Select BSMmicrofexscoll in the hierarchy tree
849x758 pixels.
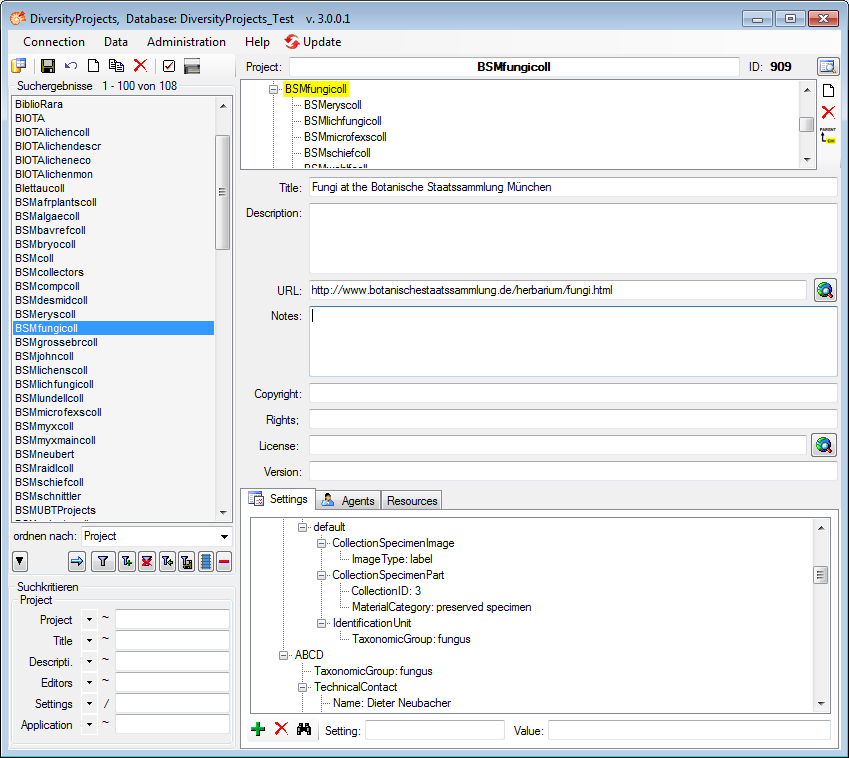(x=345, y=137)
